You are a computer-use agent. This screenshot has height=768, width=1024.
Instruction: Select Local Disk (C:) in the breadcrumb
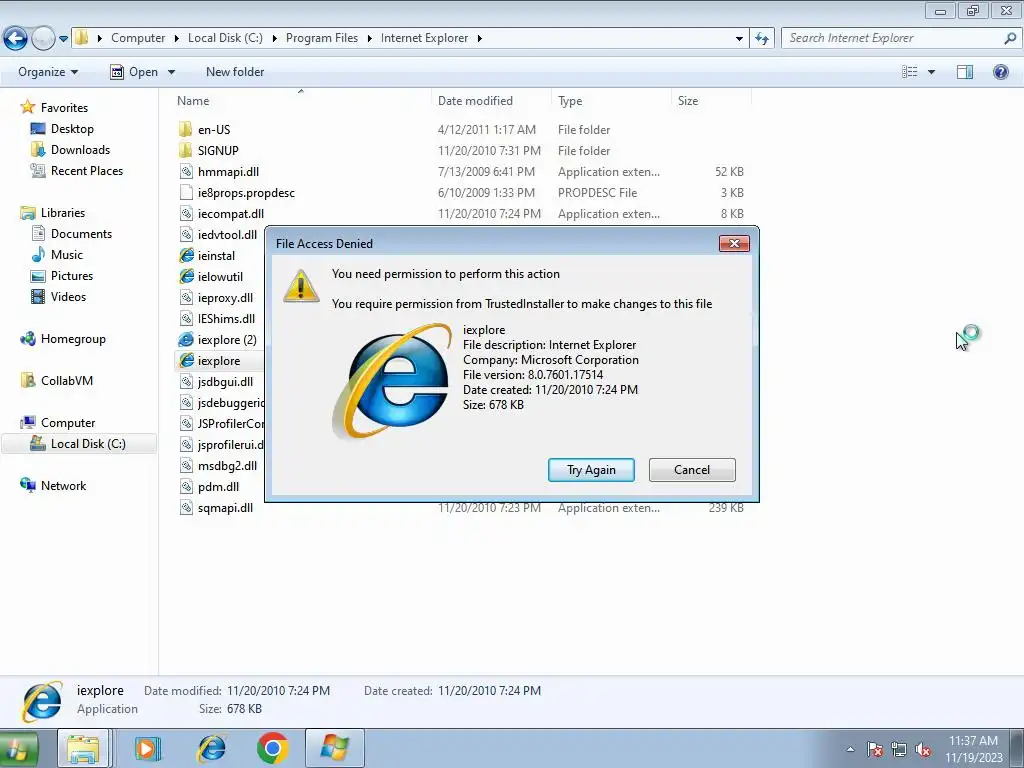tap(225, 38)
